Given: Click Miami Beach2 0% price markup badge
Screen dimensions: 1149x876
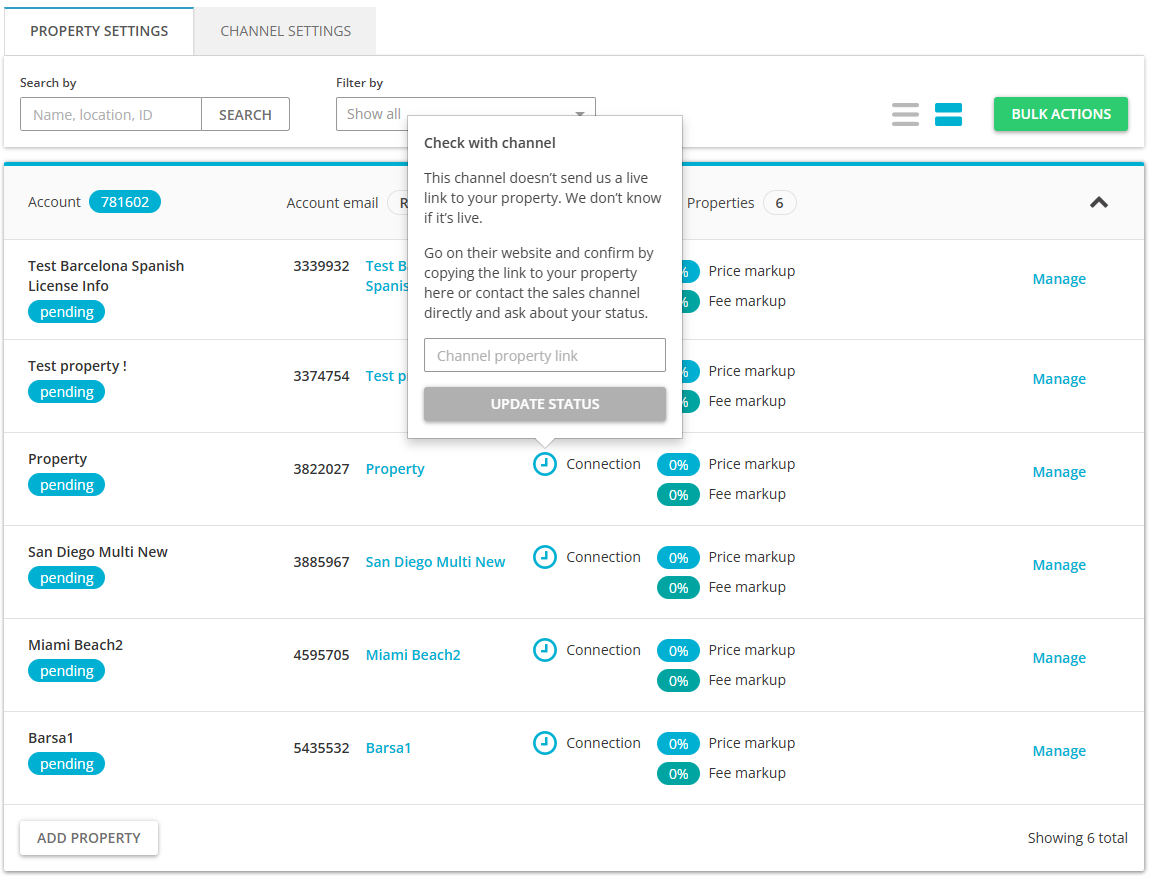Looking at the screenshot, I should click(679, 651).
